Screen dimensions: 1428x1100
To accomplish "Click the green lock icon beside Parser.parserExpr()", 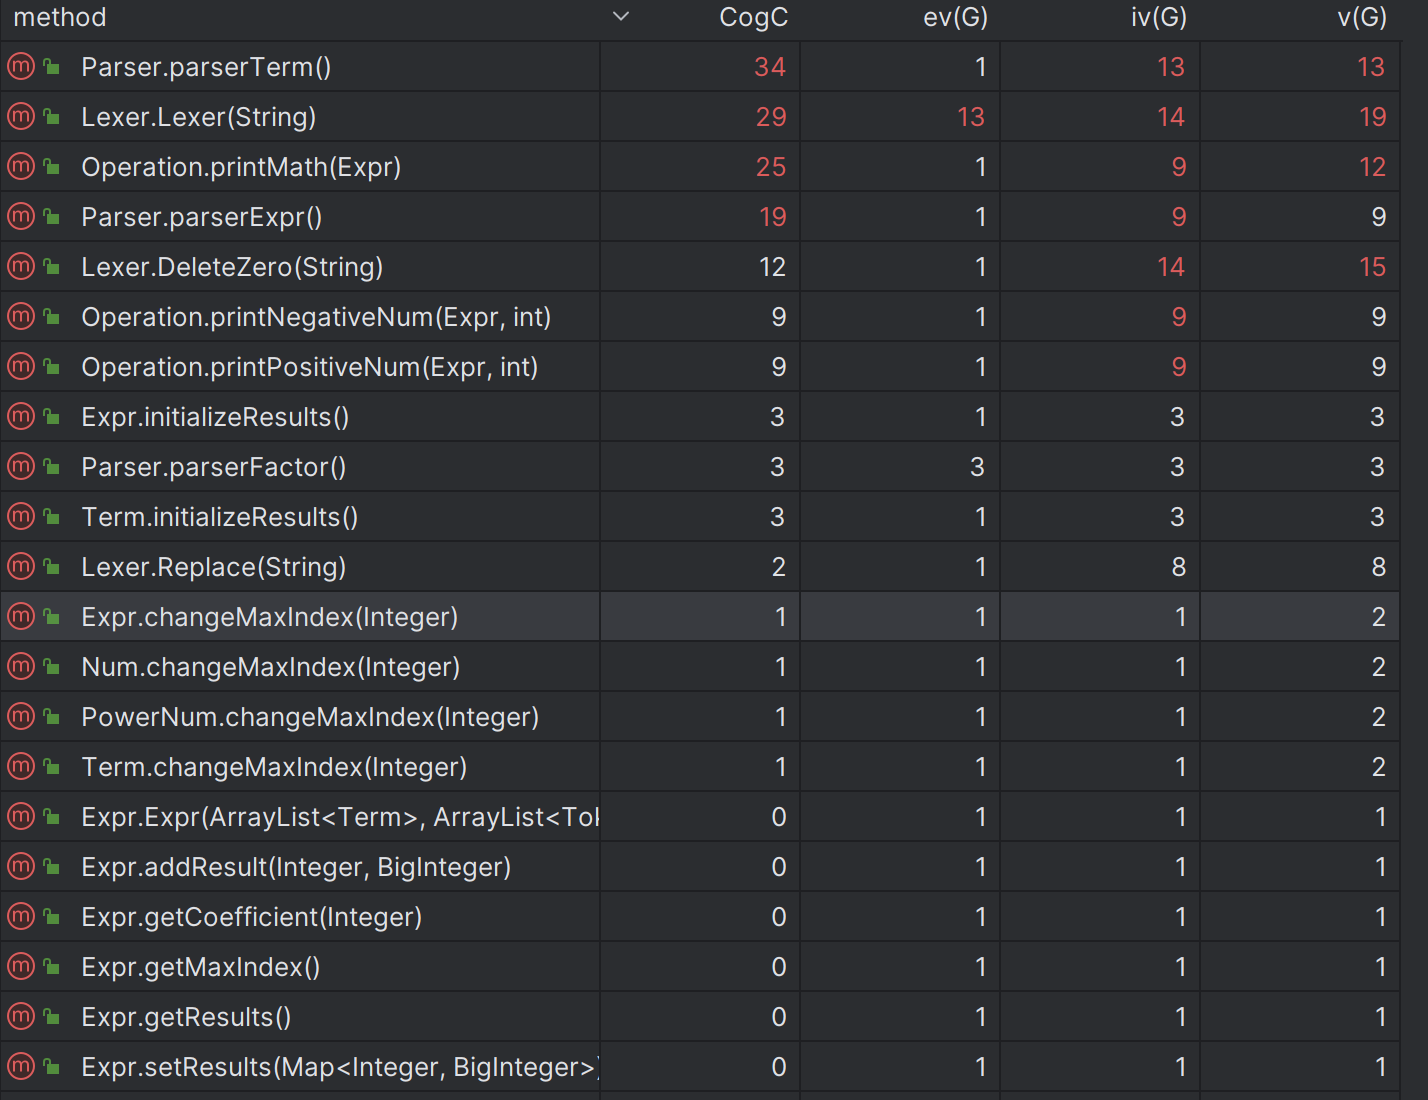I will click(x=51, y=217).
